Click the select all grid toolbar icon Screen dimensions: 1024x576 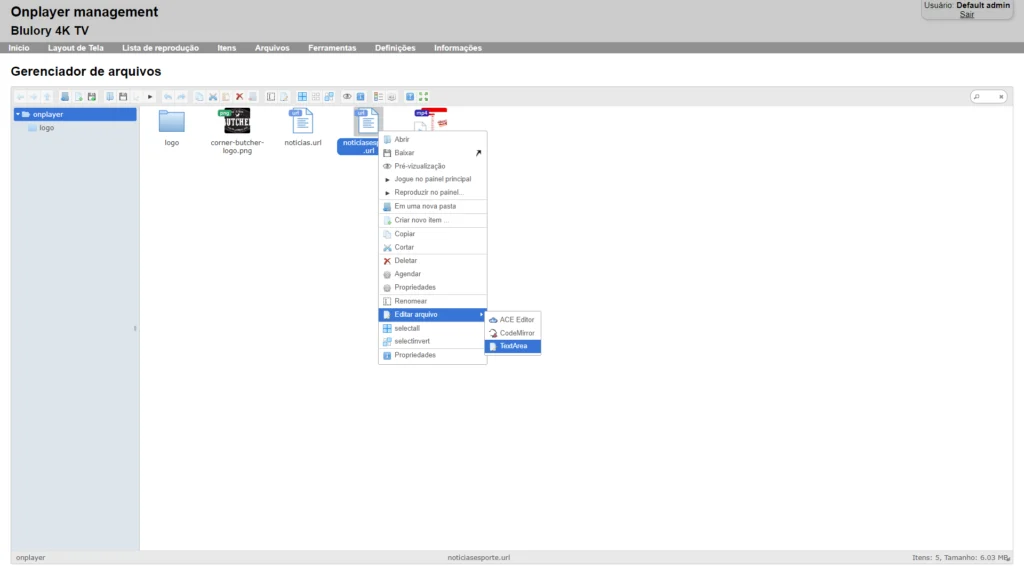tap(302, 97)
